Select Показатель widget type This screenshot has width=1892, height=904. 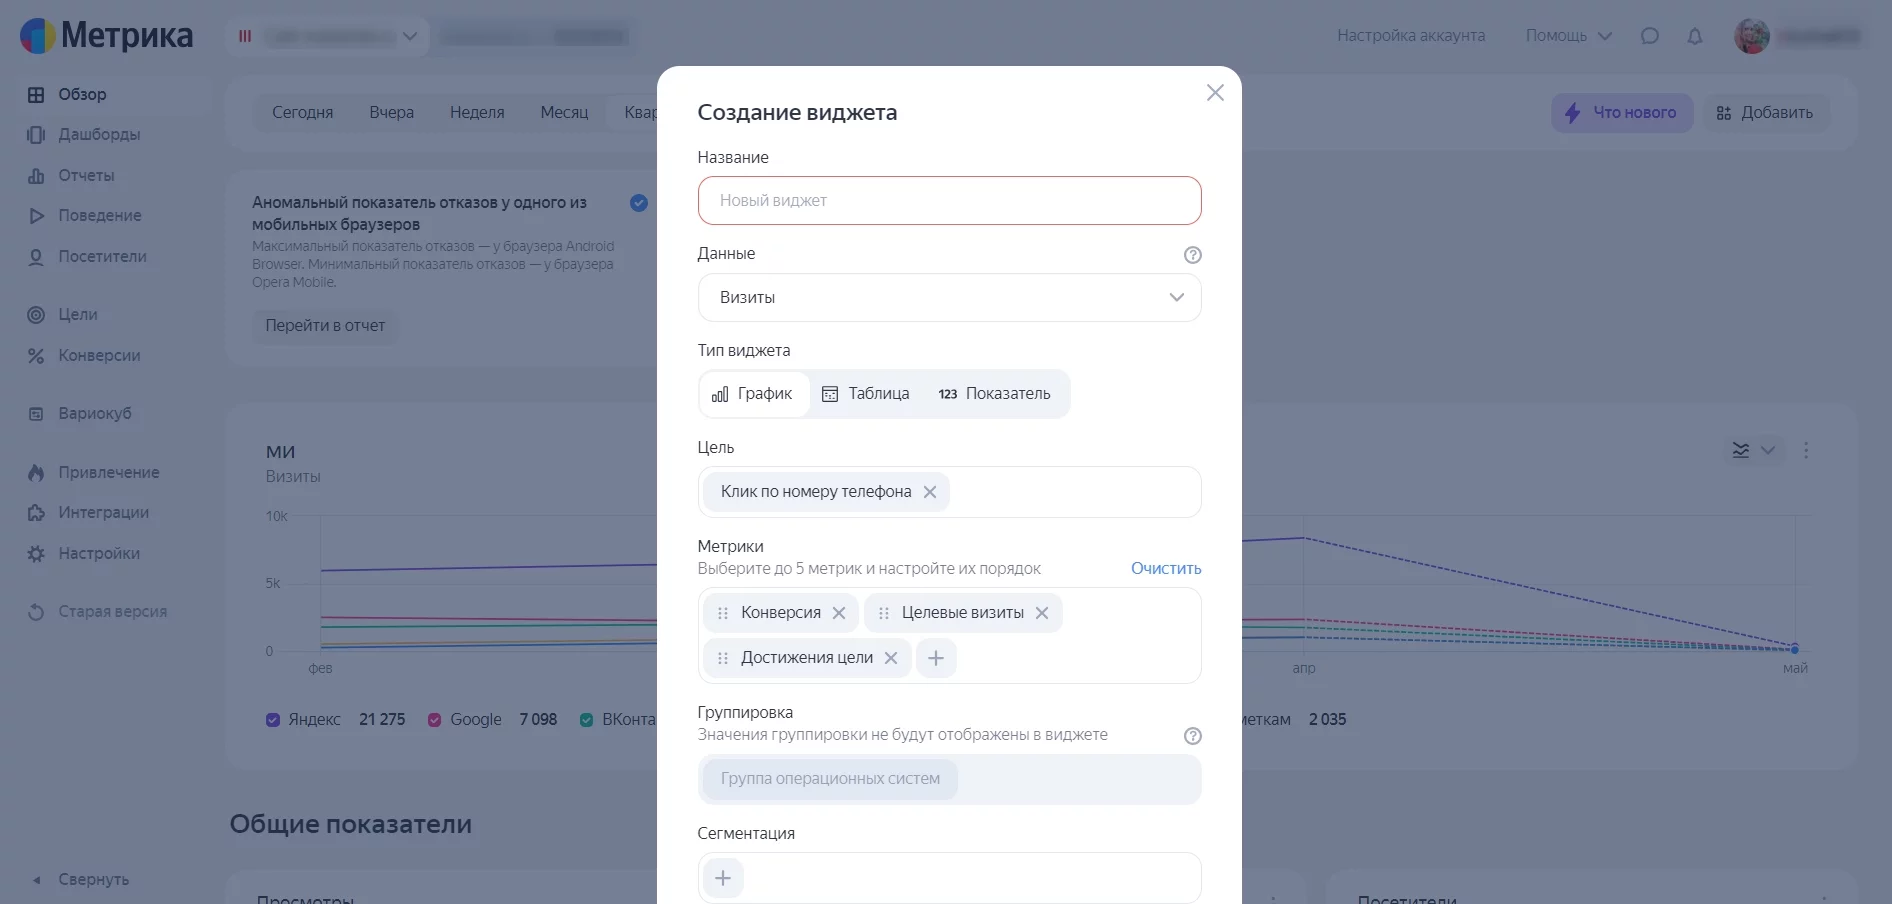click(x=994, y=394)
